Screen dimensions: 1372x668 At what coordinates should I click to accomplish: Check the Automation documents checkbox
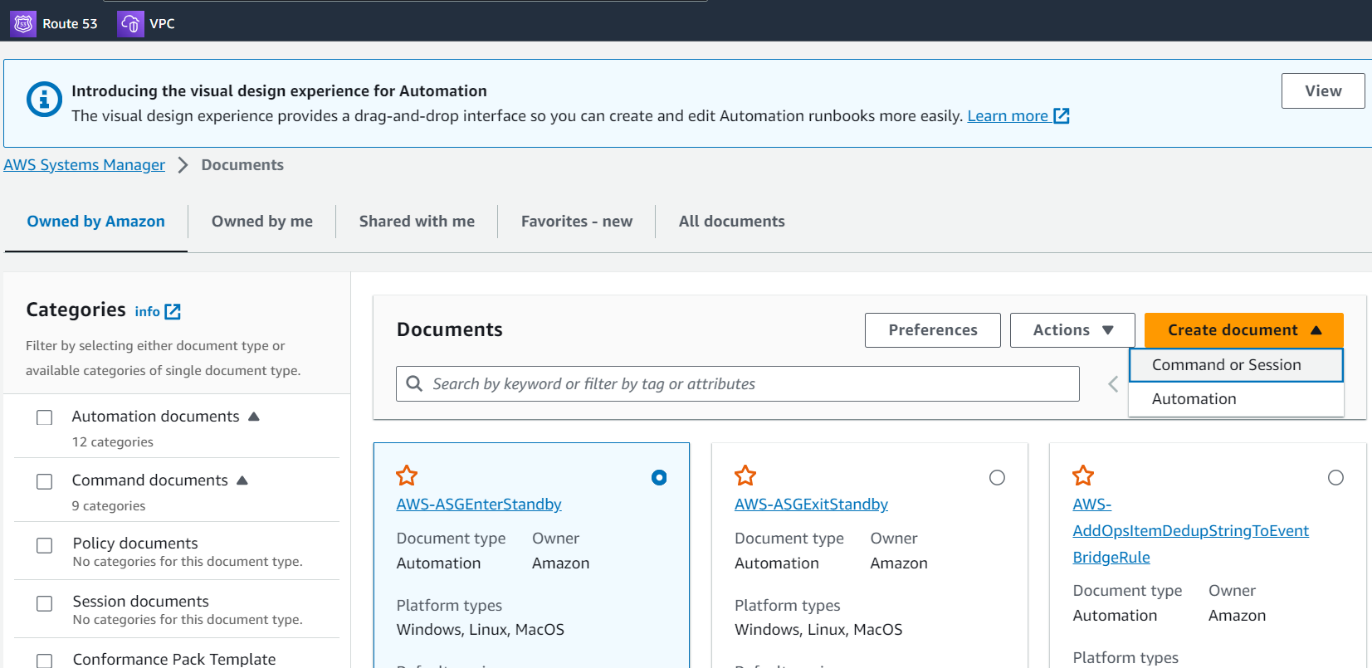(x=44, y=418)
